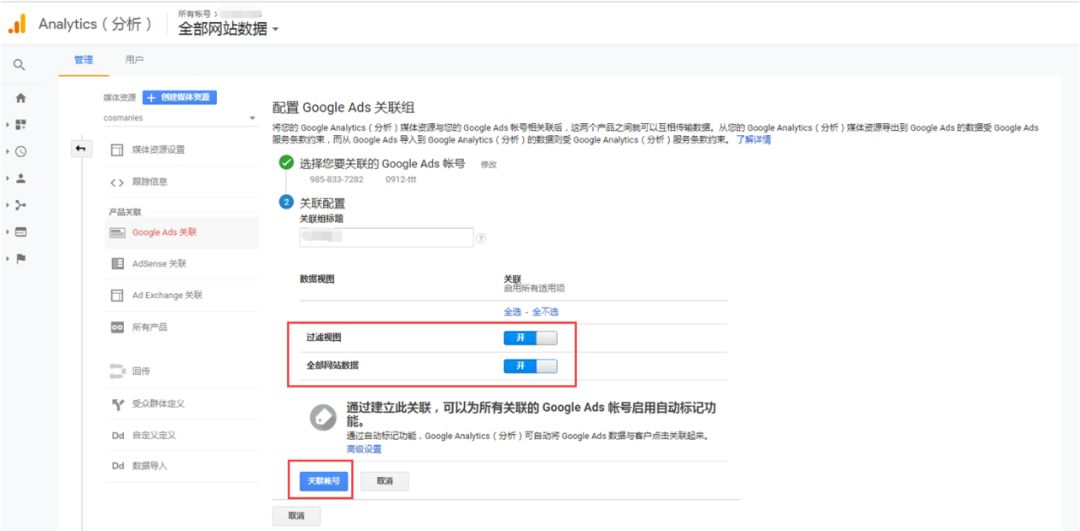Go to the Home icon in sidebar
This screenshot has width=1080, height=531.
click(x=21, y=98)
